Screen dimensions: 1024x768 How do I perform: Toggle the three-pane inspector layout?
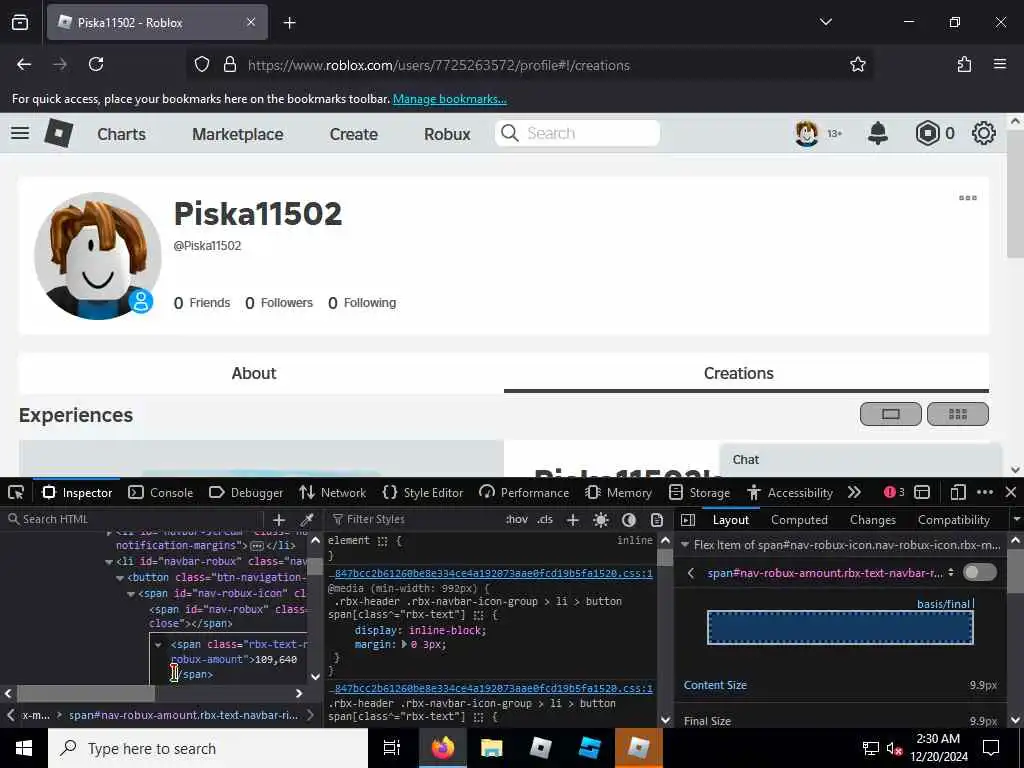click(x=688, y=520)
